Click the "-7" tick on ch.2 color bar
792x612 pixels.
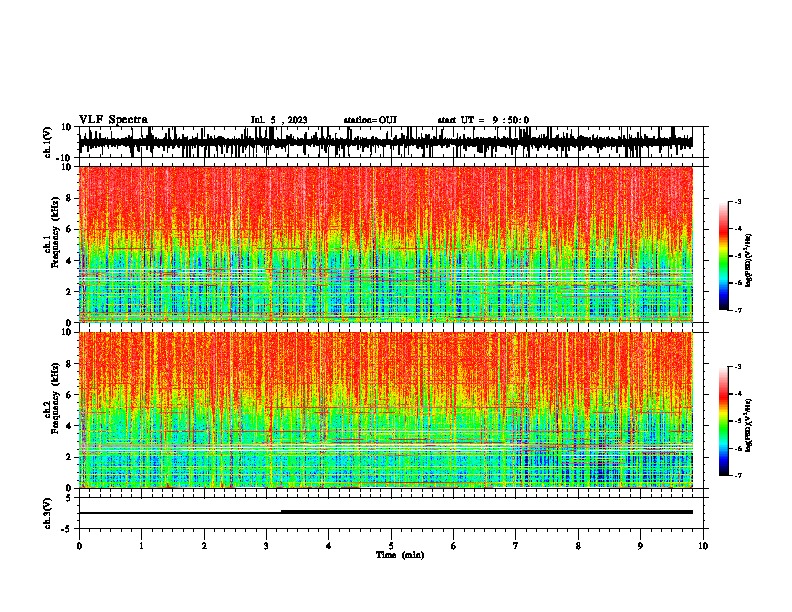coord(738,475)
